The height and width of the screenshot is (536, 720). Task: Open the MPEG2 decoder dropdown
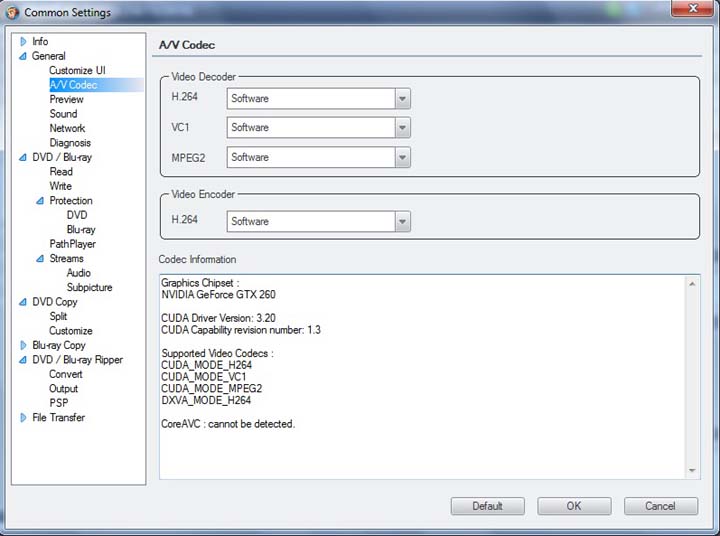coord(402,157)
